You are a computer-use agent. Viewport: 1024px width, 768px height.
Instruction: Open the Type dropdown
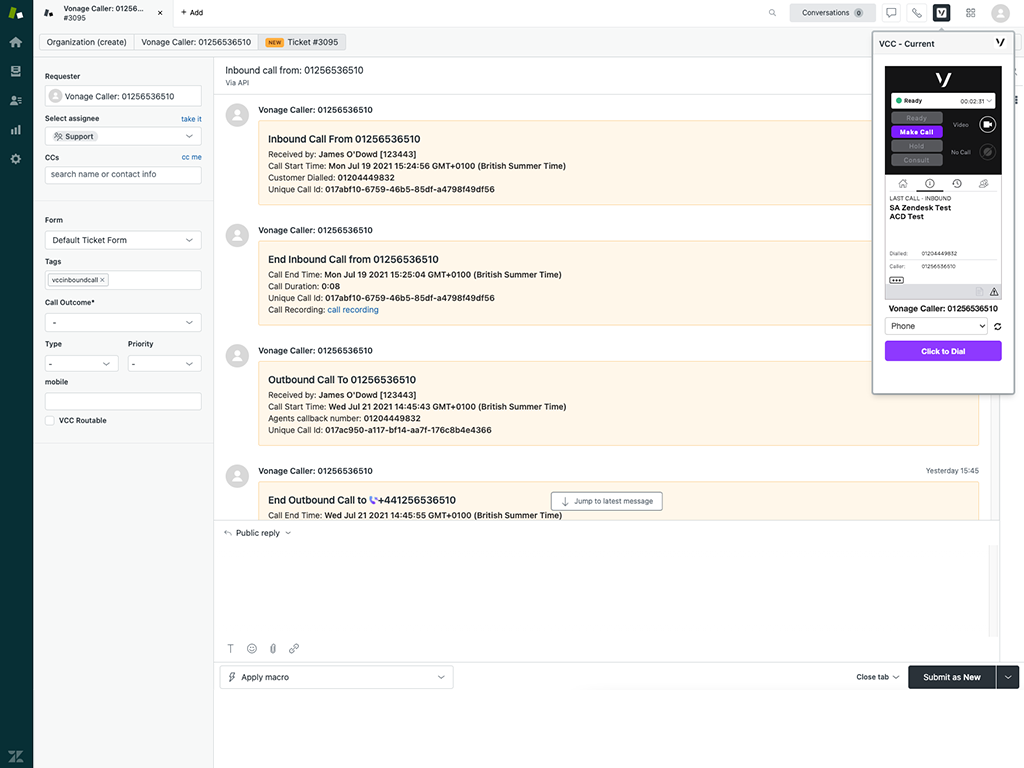(82, 364)
